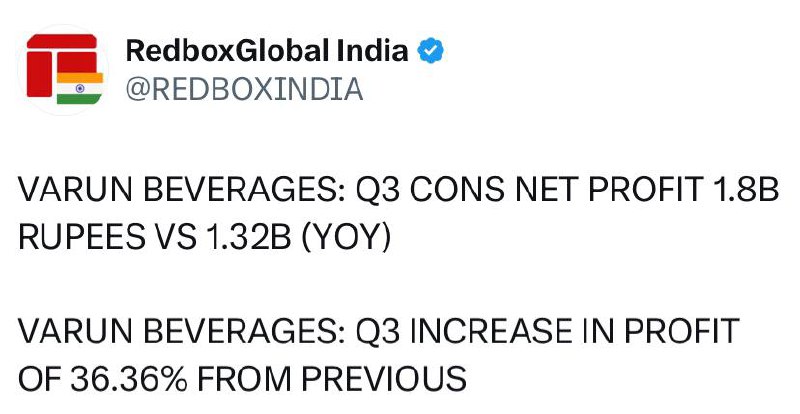Click the first VARUN BEVERAGES headline

[x=398, y=214]
